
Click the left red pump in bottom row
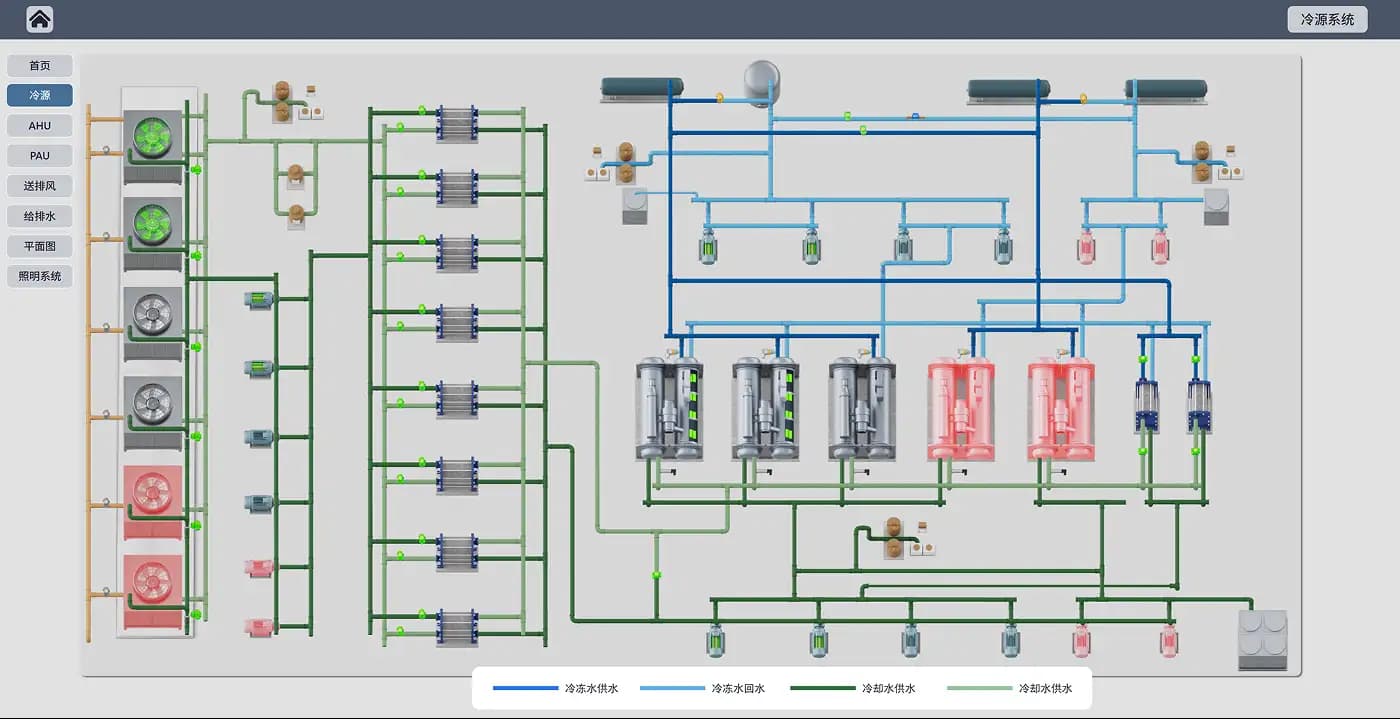click(1081, 640)
